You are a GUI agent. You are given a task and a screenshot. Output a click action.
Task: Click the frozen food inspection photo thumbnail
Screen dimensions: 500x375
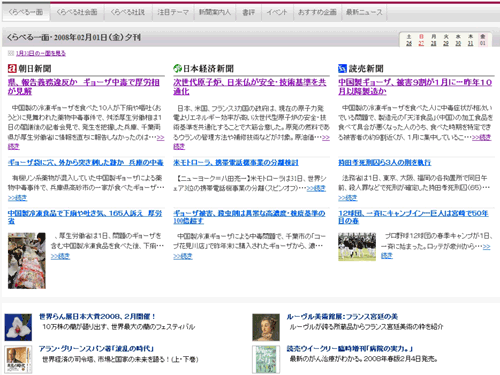point(27,260)
